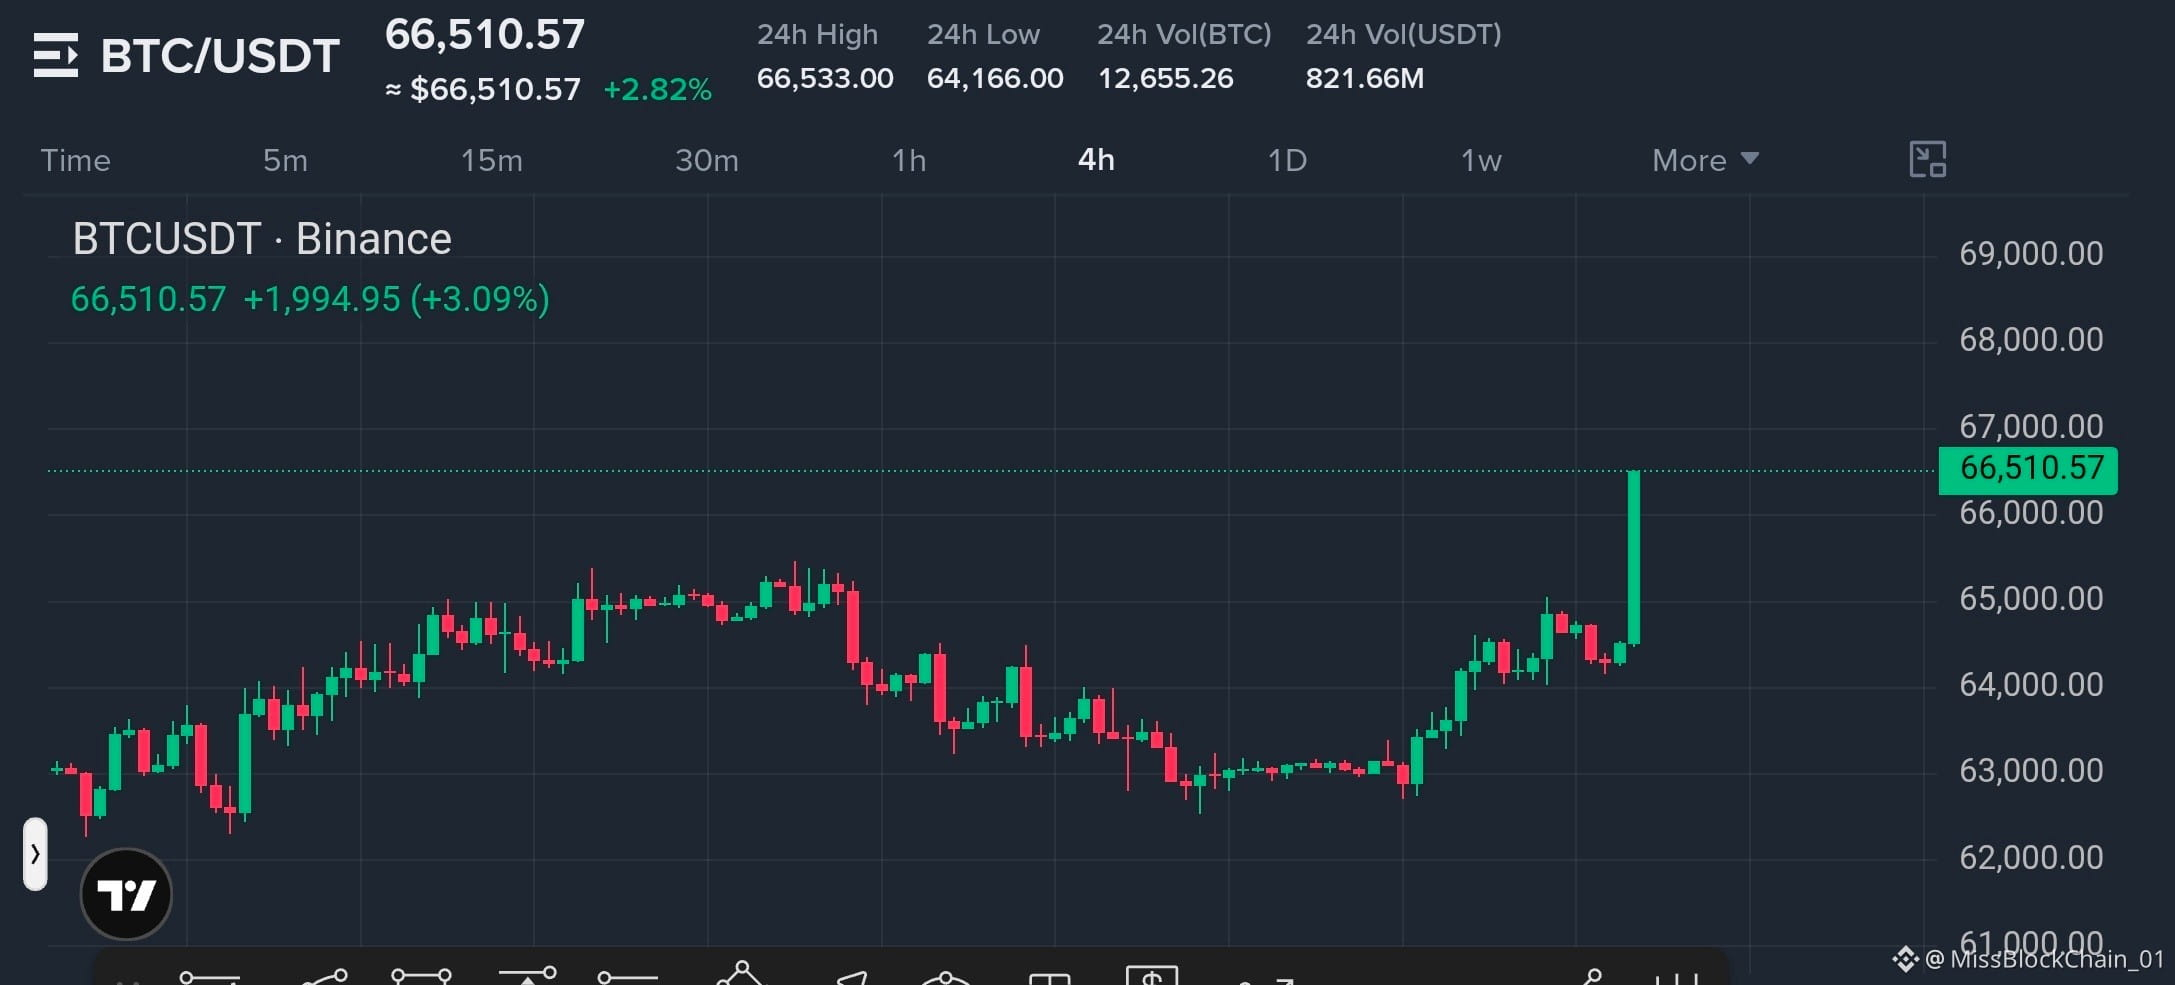Click the 64,000.00 price axis label
Image resolution: width=2175 pixels, height=985 pixels.
click(2031, 685)
